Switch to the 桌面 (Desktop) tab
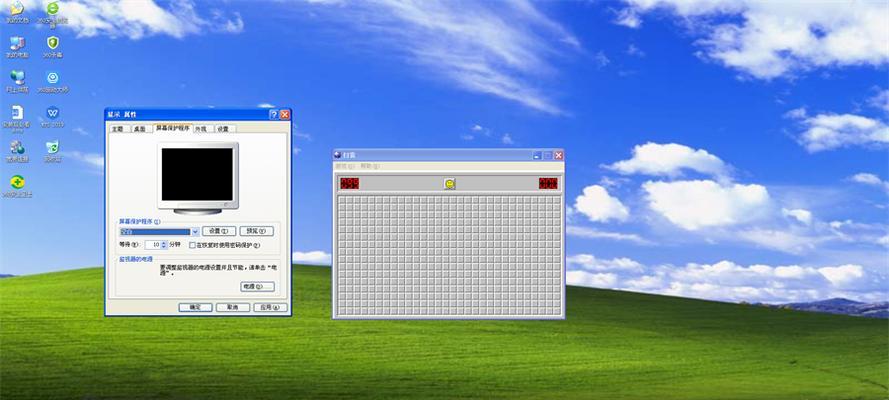 [x=139, y=129]
